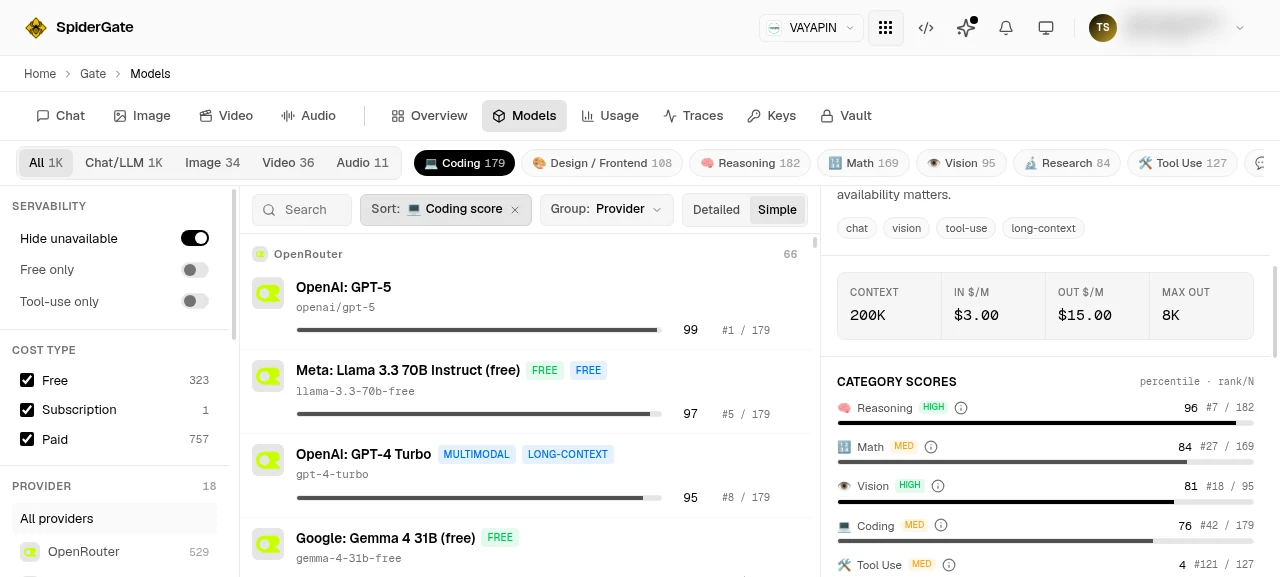Image resolution: width=1280 pixels, height=577 pixels.
Task: Select the Vision 95 chip
Action: coord(961,163)
